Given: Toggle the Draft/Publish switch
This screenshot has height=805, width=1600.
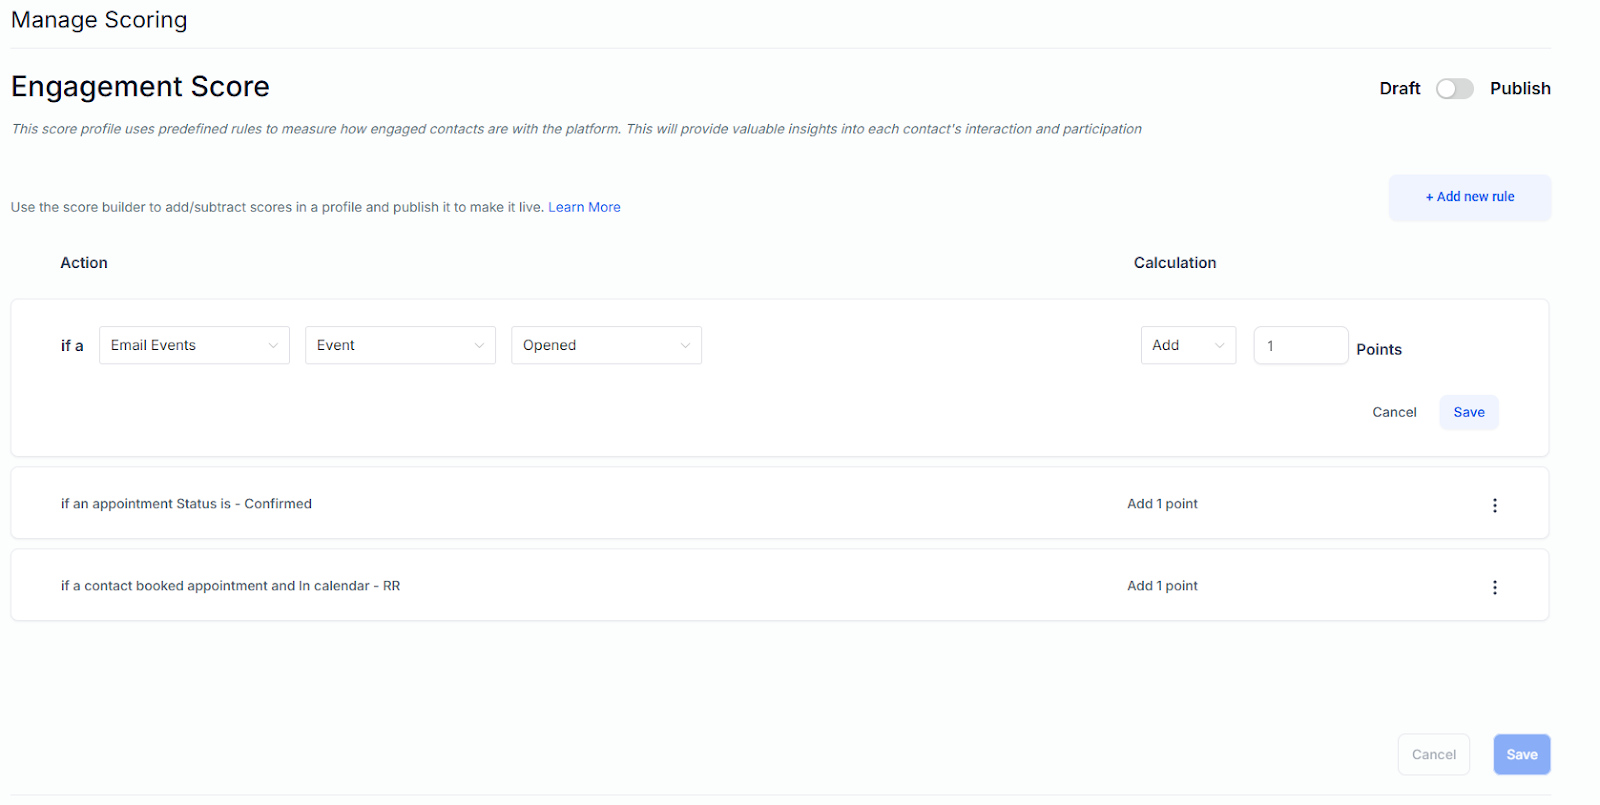Looking at the screenshot, I should tap(1454, 89).
